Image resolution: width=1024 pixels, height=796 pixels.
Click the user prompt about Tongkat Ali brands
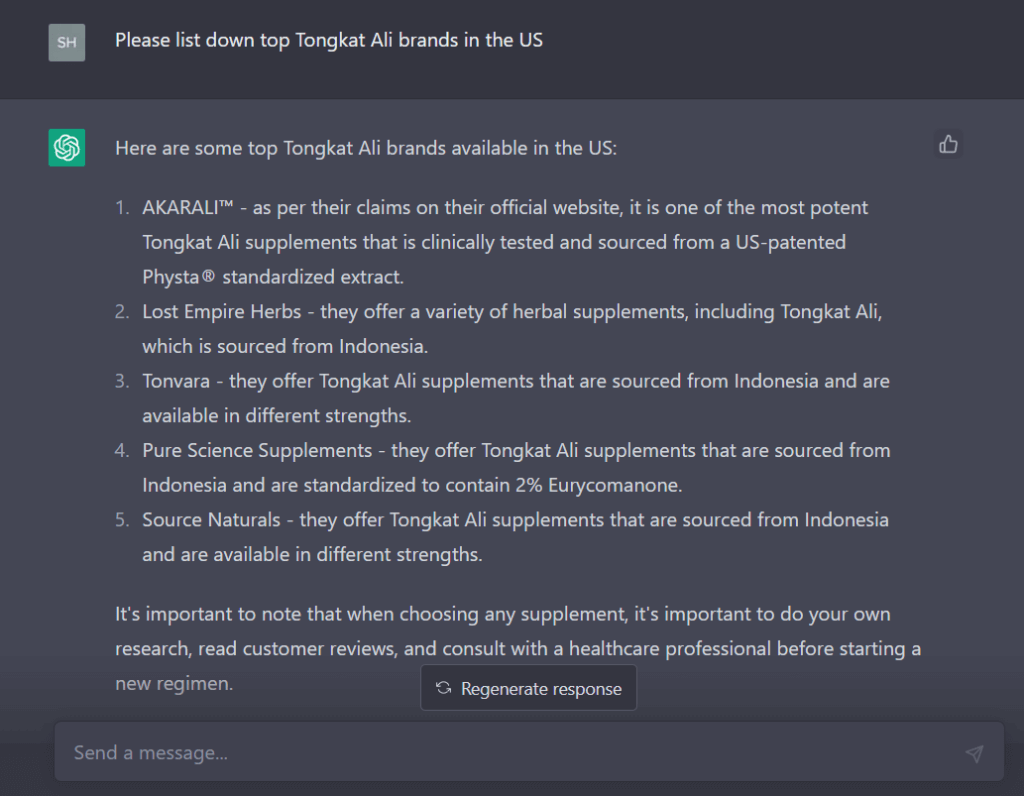click(328, 41)
